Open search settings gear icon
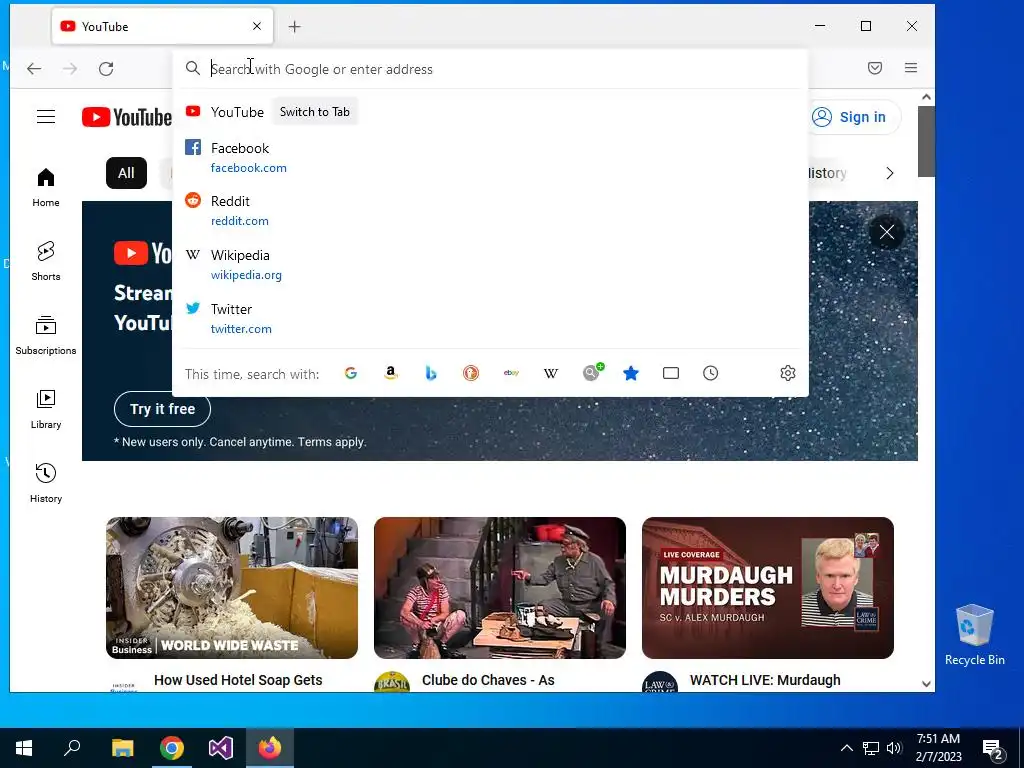 (788, 373)
